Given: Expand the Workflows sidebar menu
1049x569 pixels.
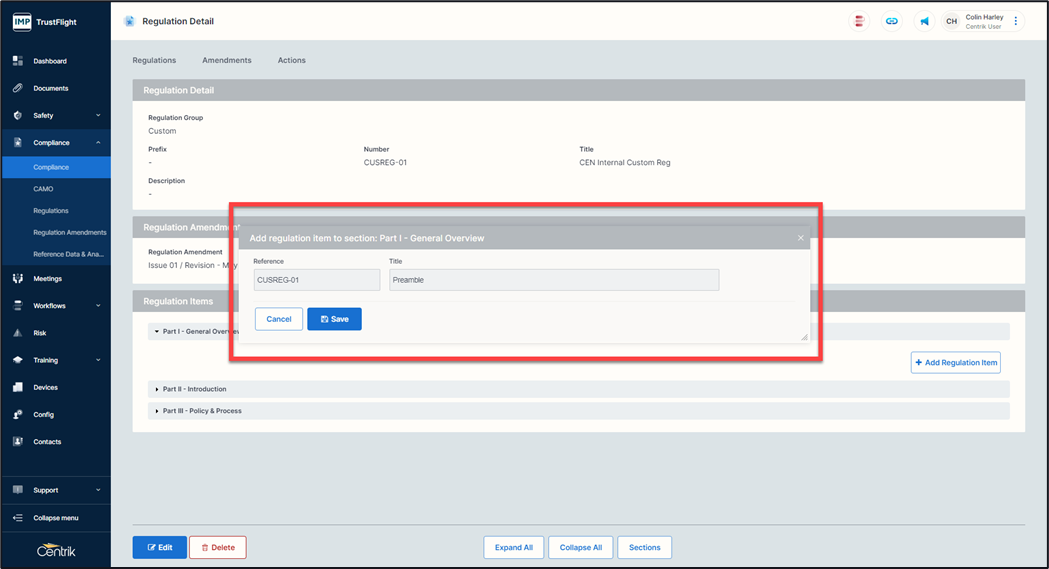Looking at the screenshot, I should tap(98, 306).
